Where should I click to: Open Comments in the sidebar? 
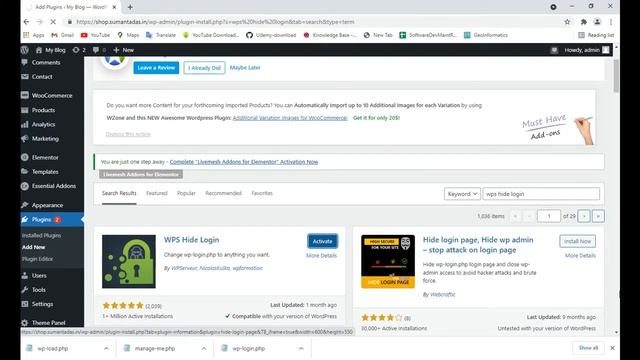pyautogui.click(x=46, y=62)
